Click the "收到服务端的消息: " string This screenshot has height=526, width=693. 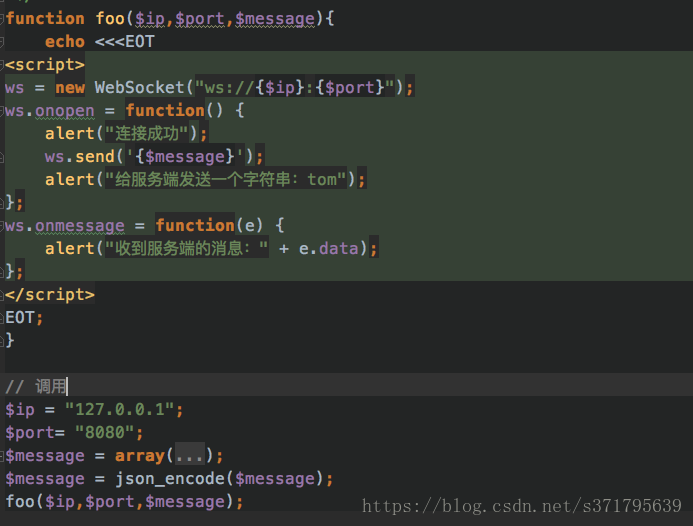187,248
